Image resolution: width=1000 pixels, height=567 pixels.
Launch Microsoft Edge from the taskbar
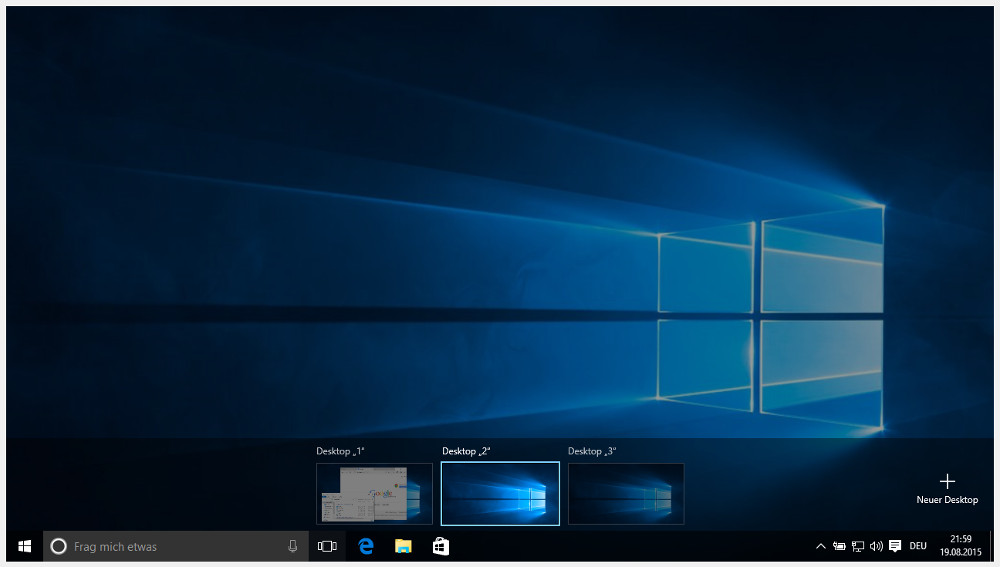click(x=365, y=547)
